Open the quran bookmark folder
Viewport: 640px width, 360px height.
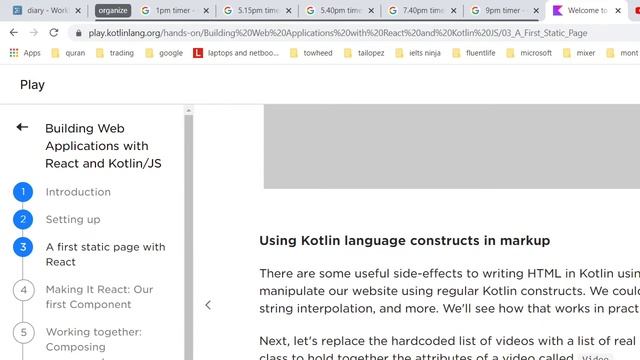click(68, 53)
